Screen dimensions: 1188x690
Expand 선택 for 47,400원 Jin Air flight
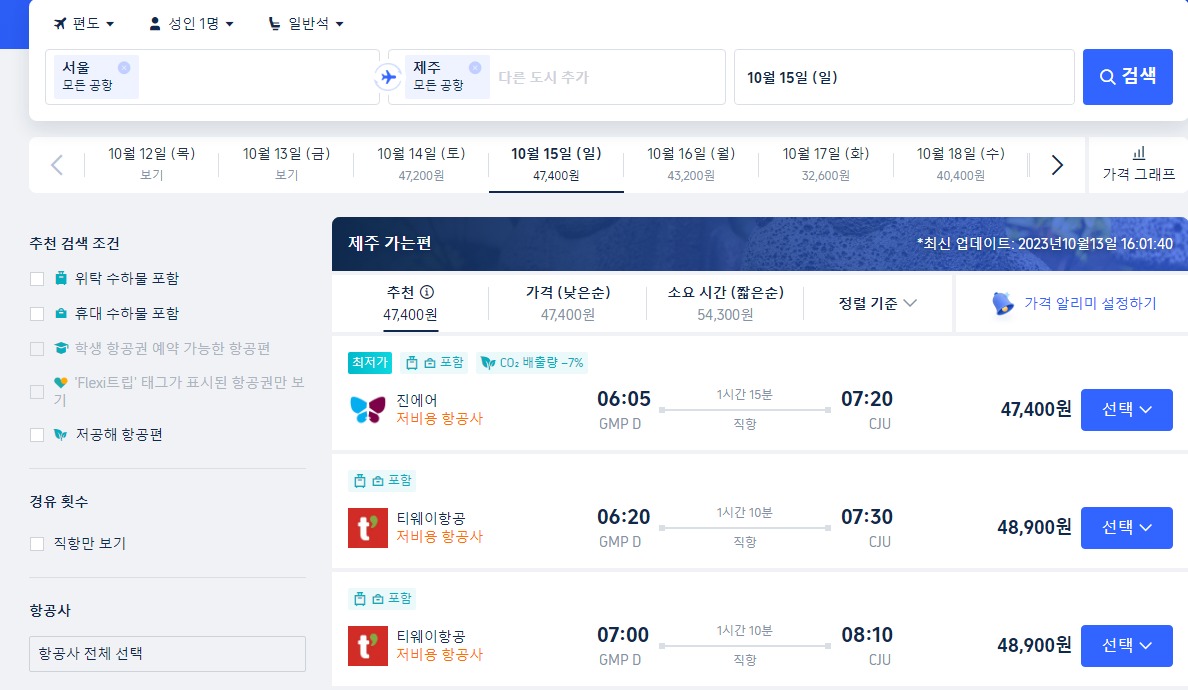point(1127,410)
